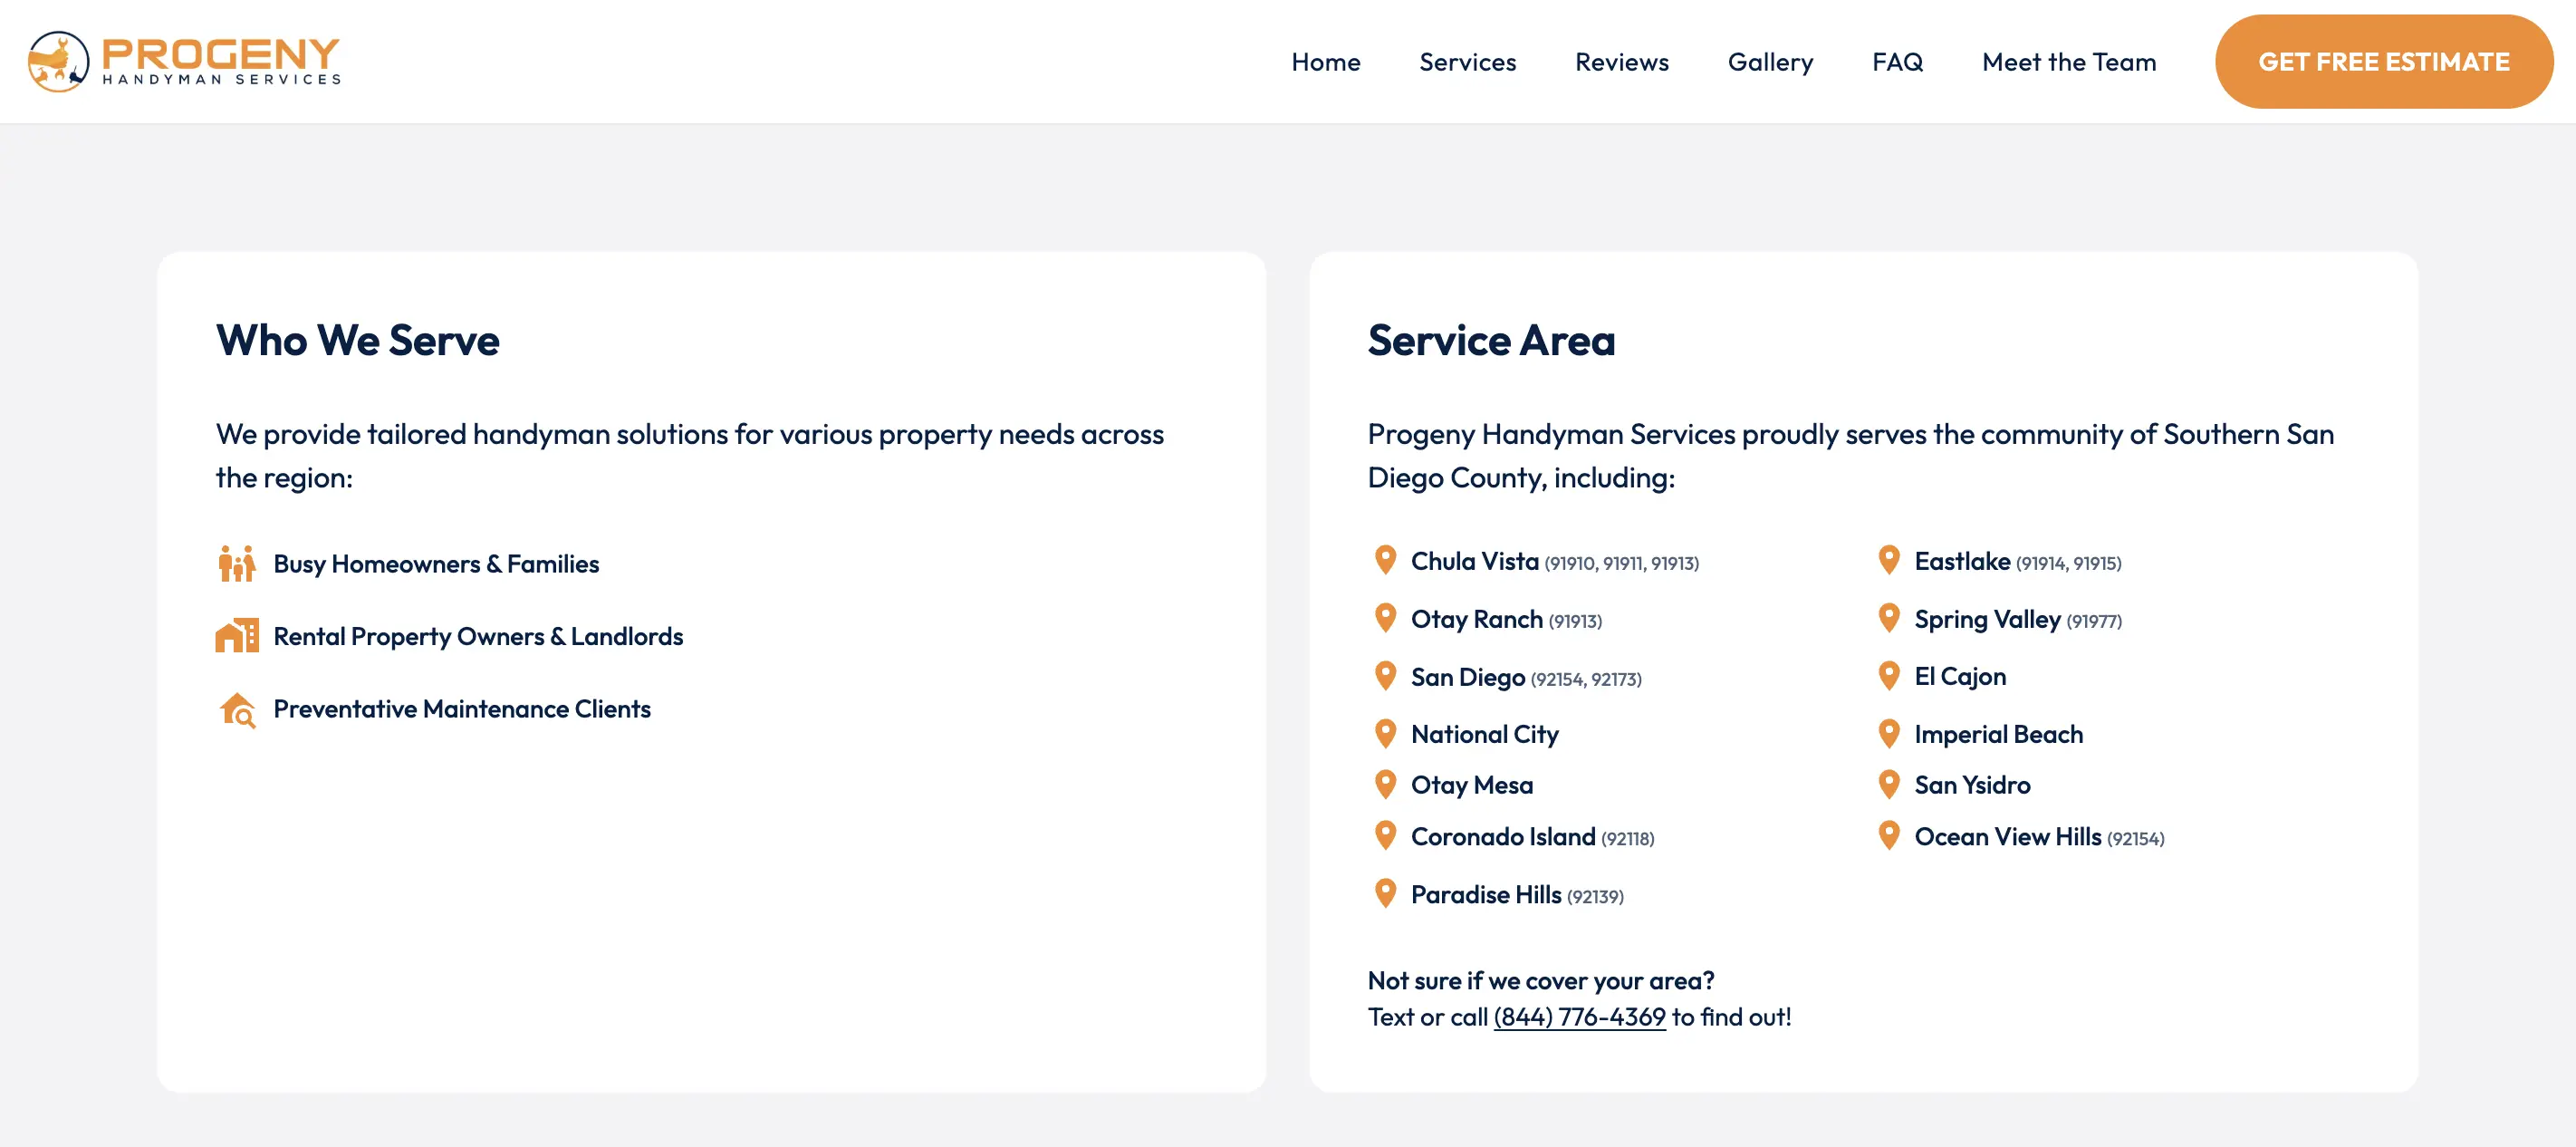Screen dimensions: 2576x1147
Task: Click the building icon beside Rental Property Owners
Action: (237, 636)
